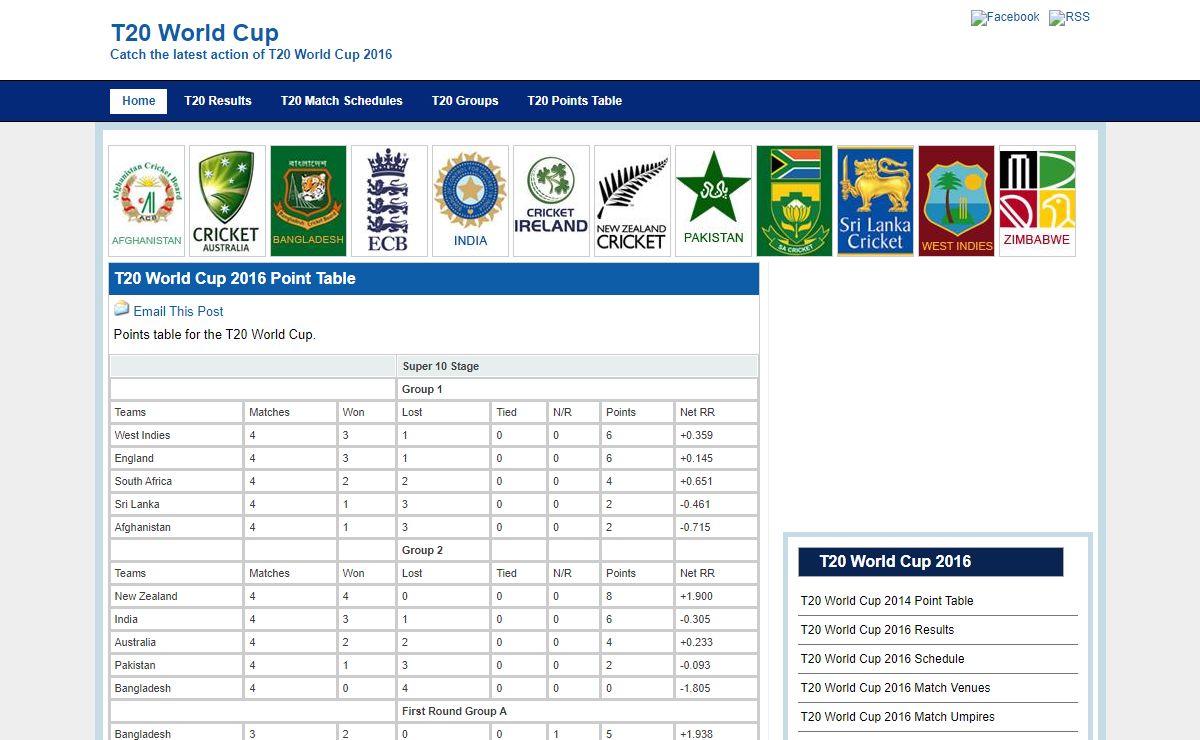This screenshot has height=740, width=1200.
Task: Open the T20 Results menu item
Action: click(218, 101)
